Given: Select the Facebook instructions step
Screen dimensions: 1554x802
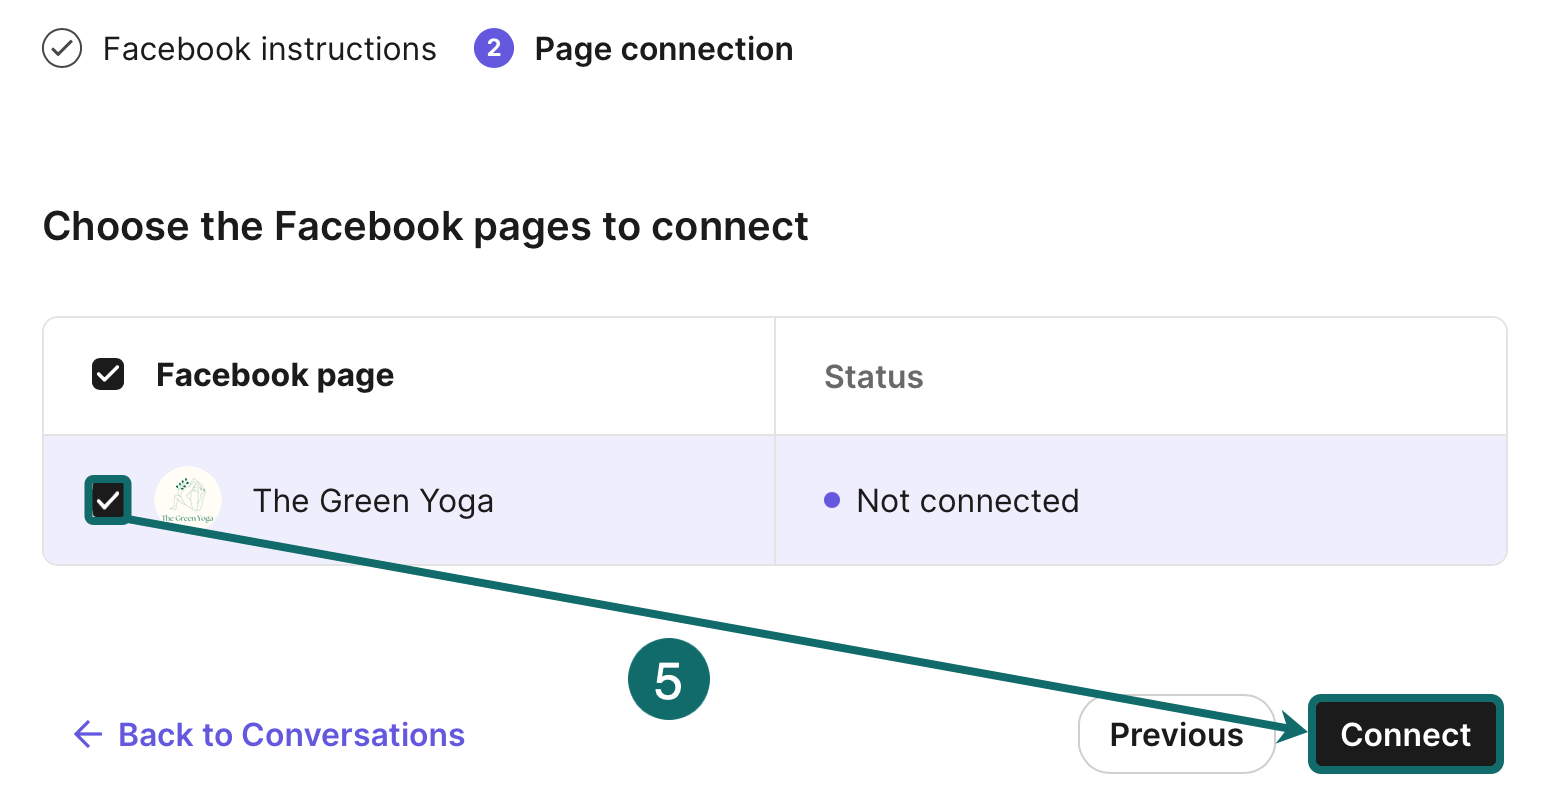Looking at the screenshot, I should [269, 48].
